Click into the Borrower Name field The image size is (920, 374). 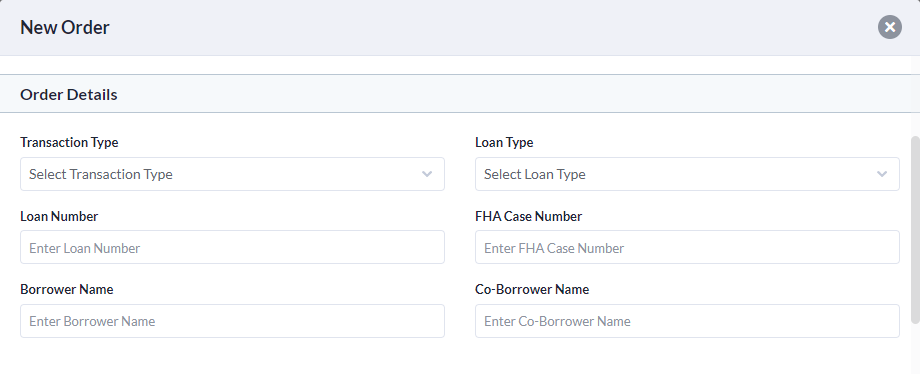coord(232,321)
